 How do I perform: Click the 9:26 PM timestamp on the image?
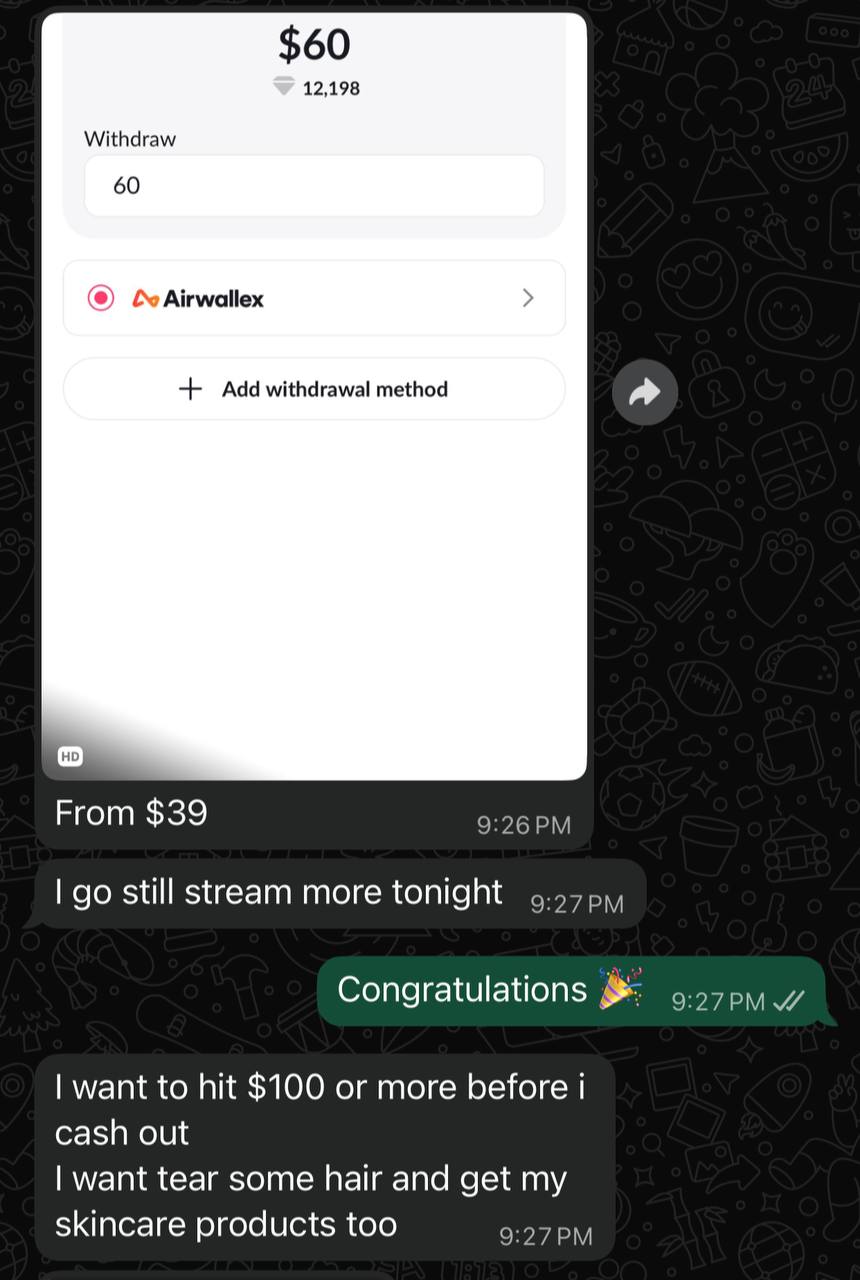[524, 825]
